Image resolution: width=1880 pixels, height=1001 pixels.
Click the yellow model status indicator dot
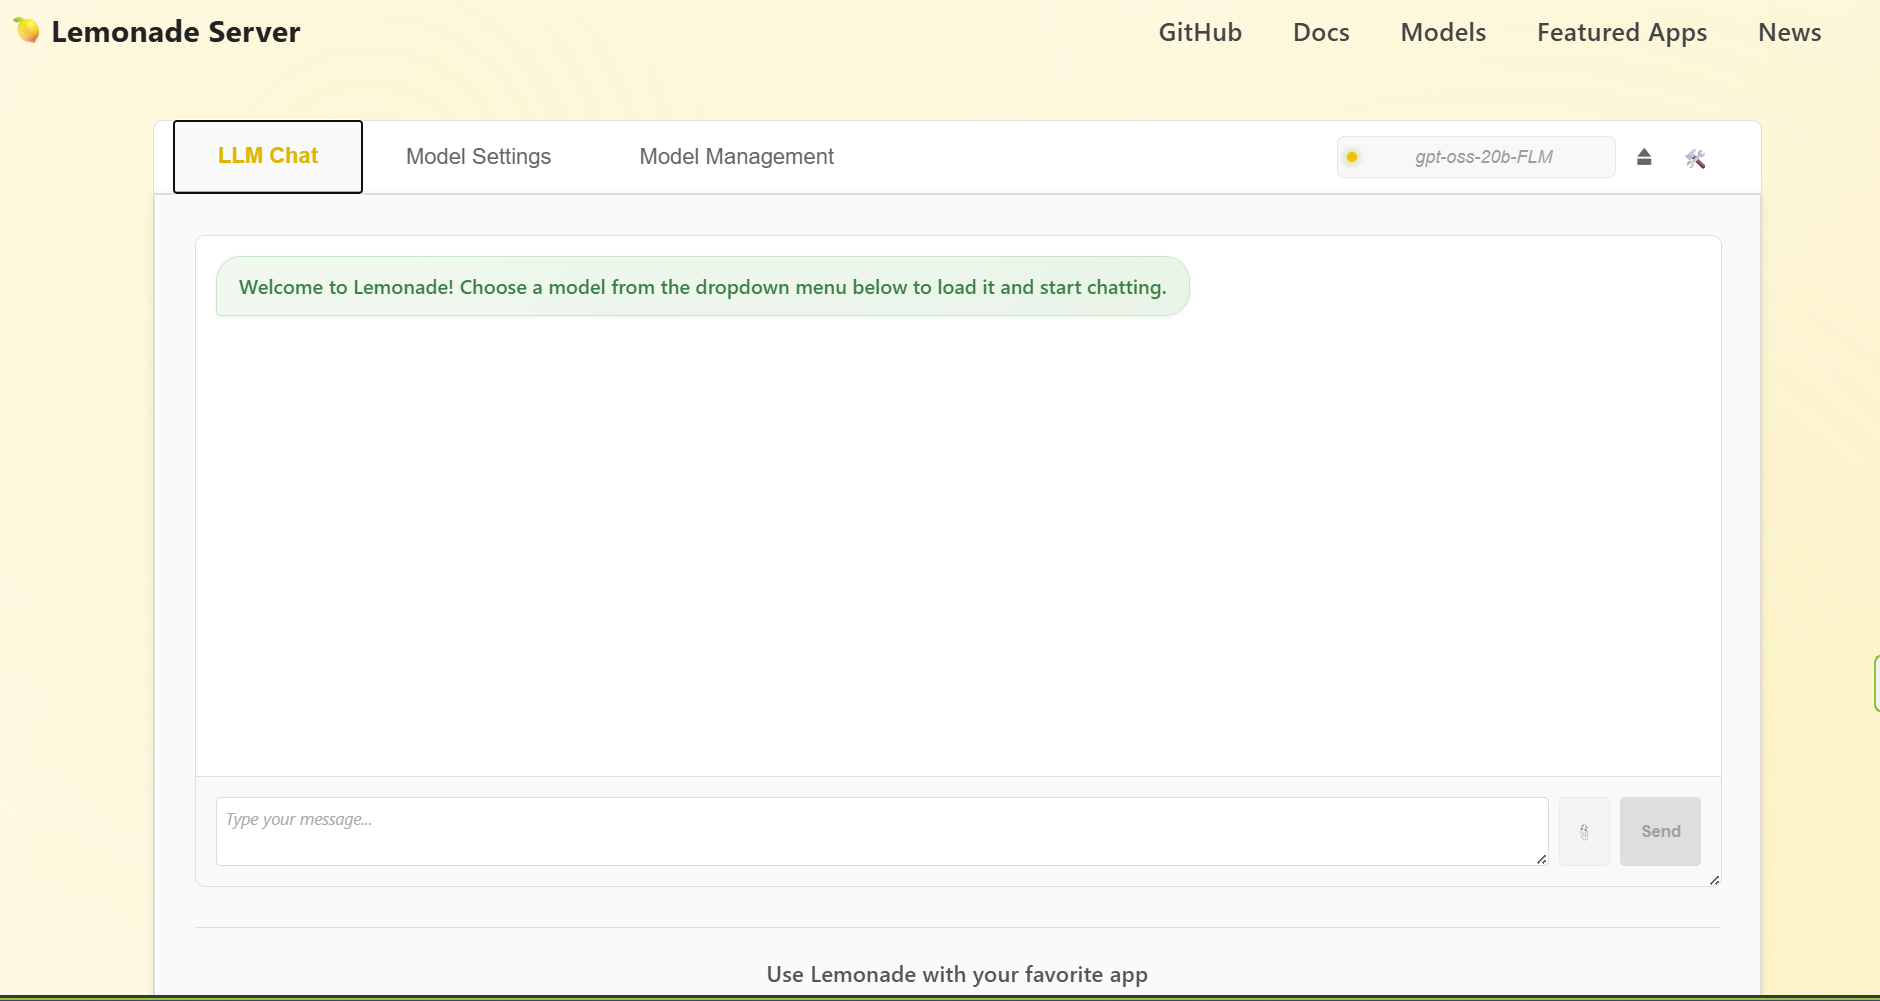pyautogui.click(x=1352, y=157)
